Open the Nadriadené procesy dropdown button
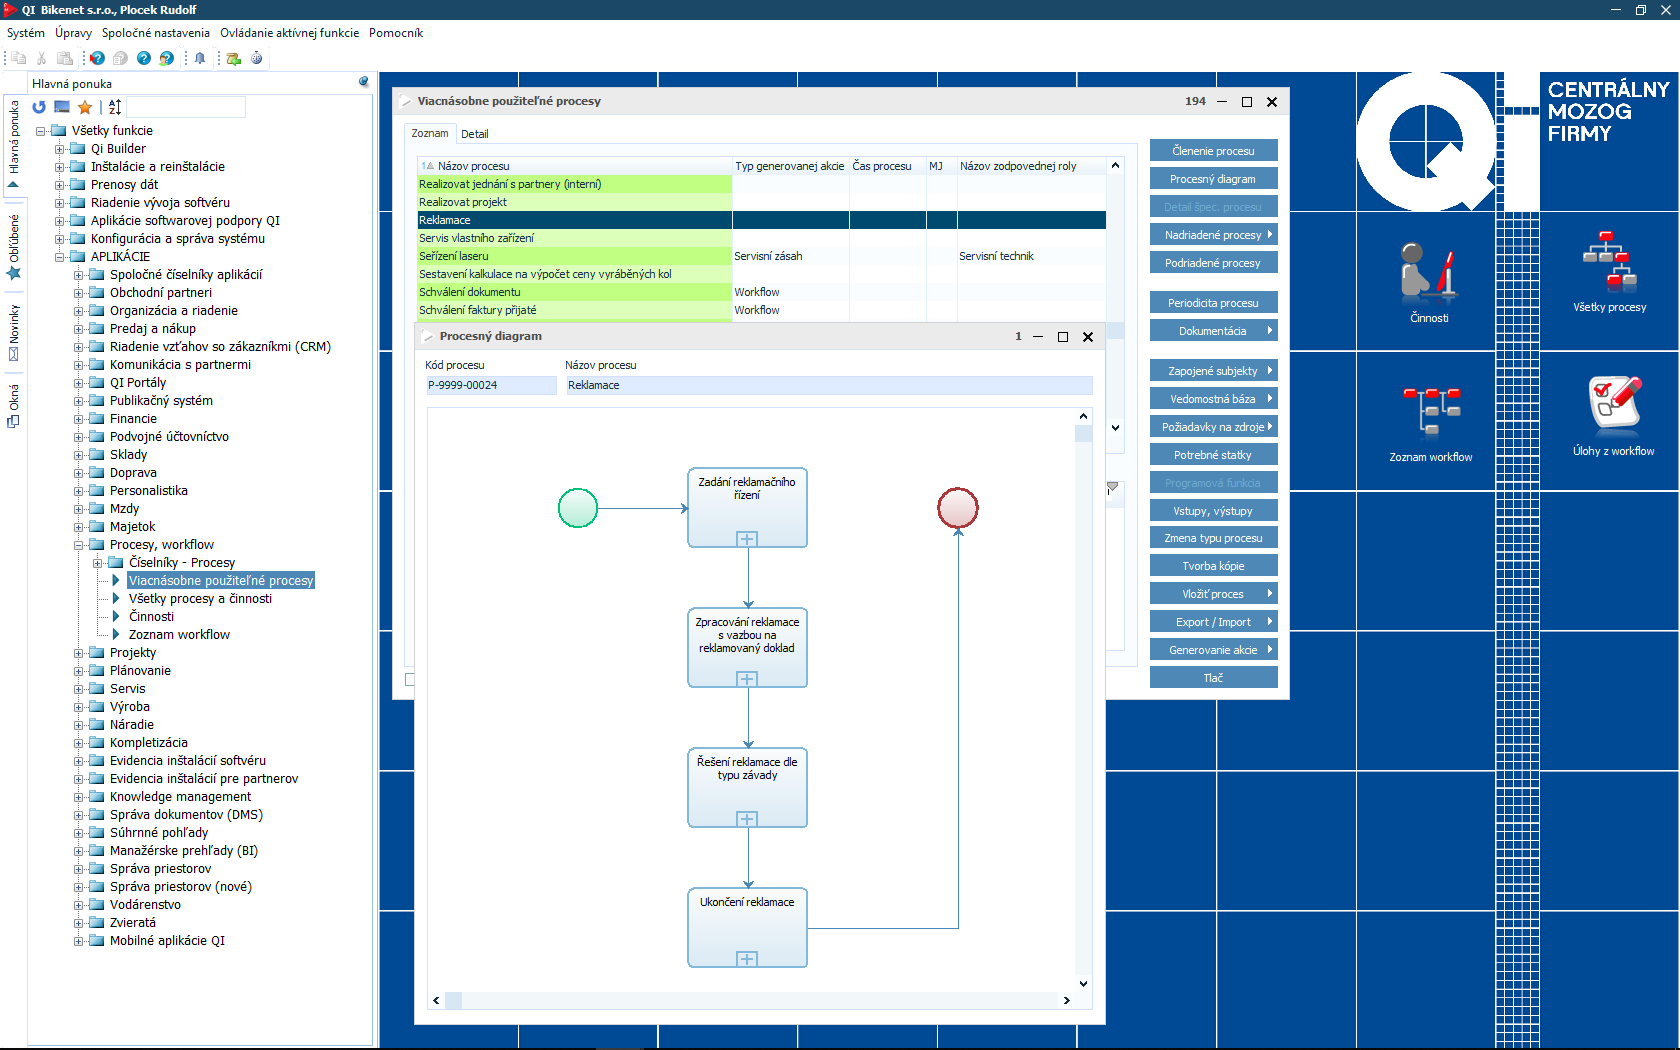 [1213, 235]
